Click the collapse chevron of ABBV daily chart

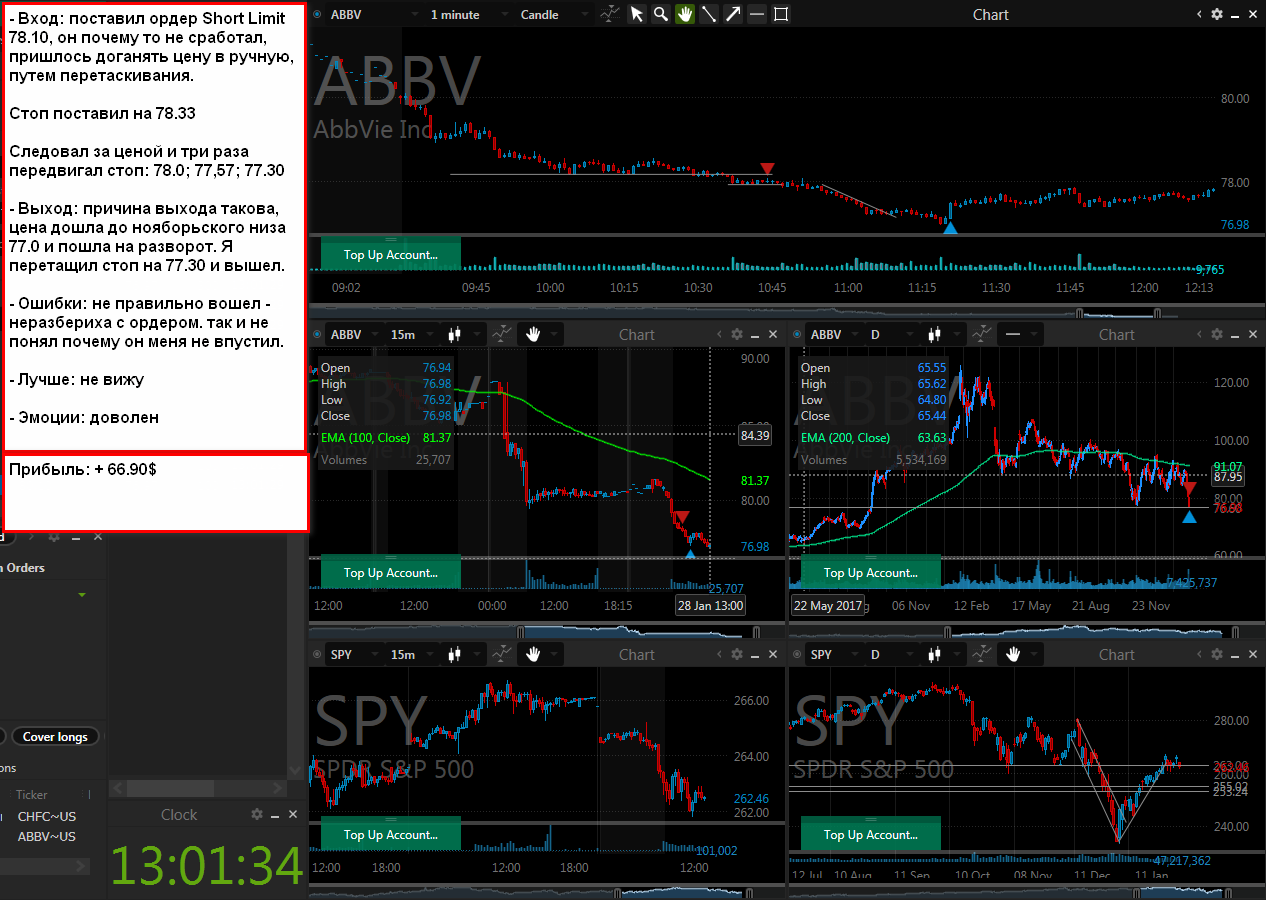click(x=1199, y=334)
